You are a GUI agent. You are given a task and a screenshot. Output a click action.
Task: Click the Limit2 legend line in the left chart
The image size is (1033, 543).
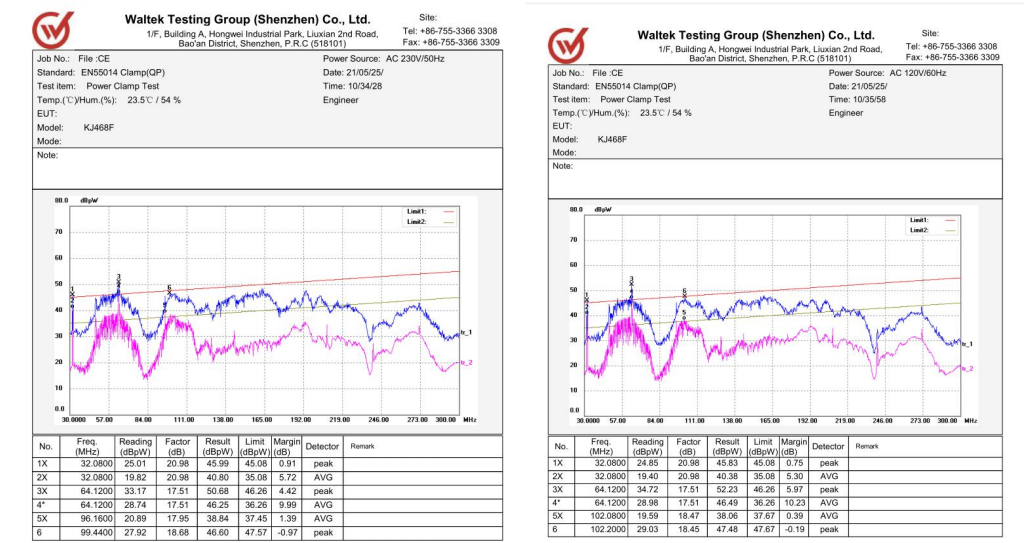449,222
